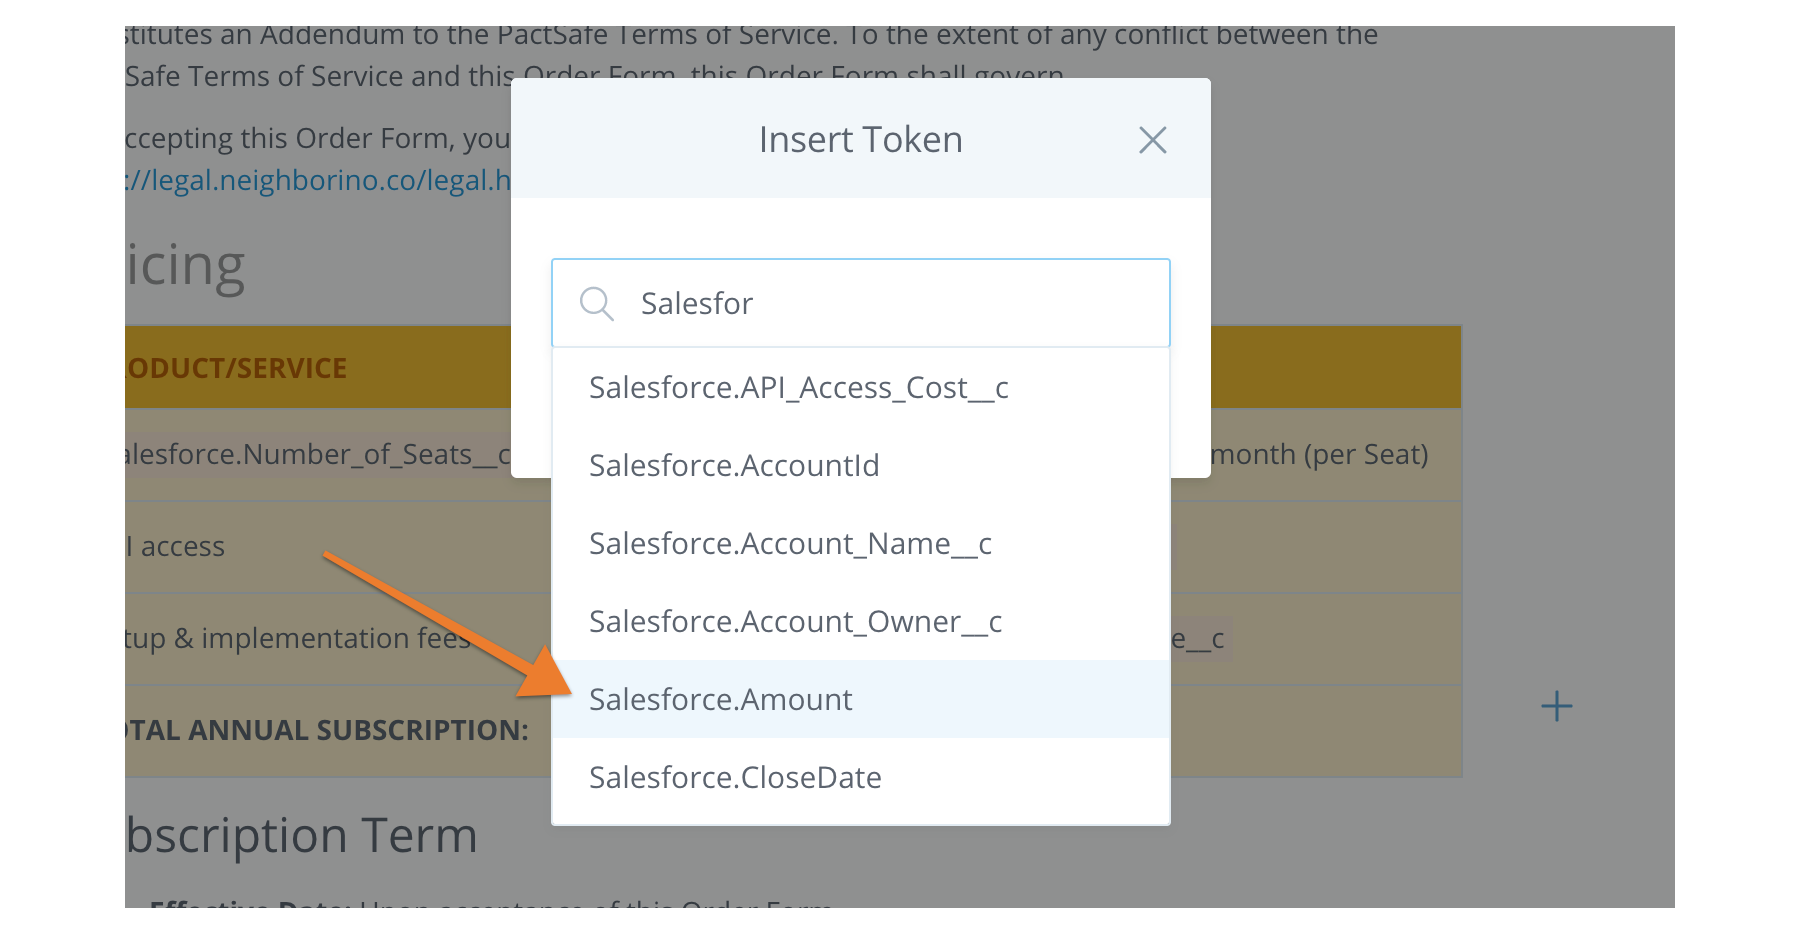Focus the token search field
The image size is (1800, 934).
[x=860, y=303]
